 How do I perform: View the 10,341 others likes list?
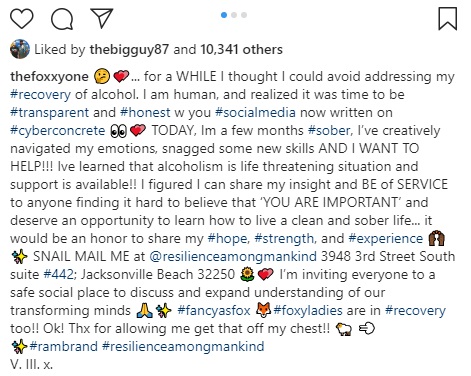click(241, 50)
